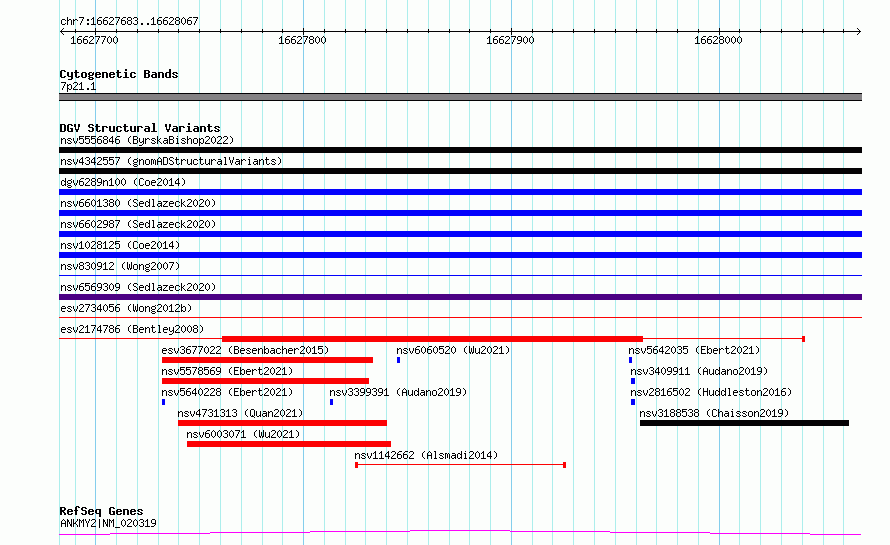This screenshot has width=890, height=545.
Task: Click nsv5578569 (Ebert2021) label
Action: pyautogui.click(x=227, y=371)
